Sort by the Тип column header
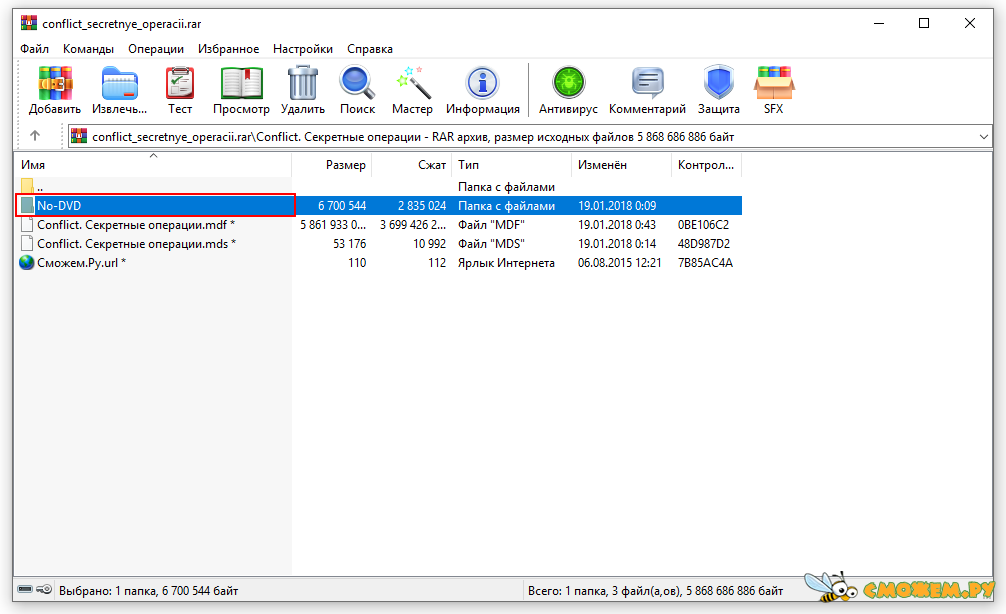The height and width of the screenshot is (614, 1006). click(511, 165)
